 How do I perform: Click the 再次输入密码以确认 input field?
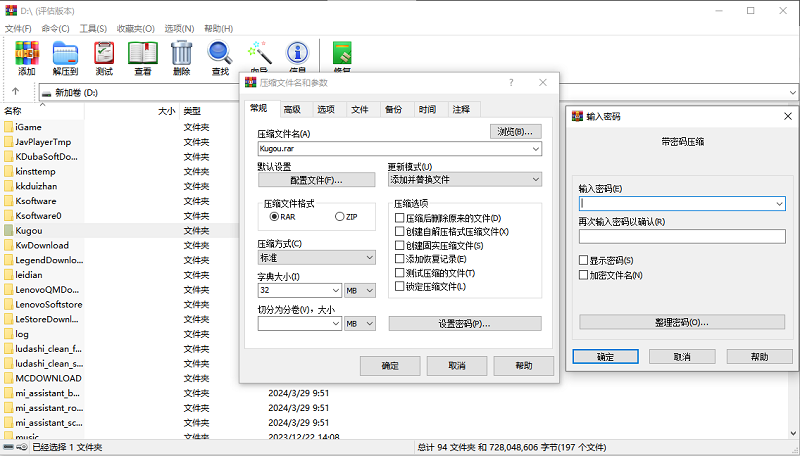click(x=682, y=236)
